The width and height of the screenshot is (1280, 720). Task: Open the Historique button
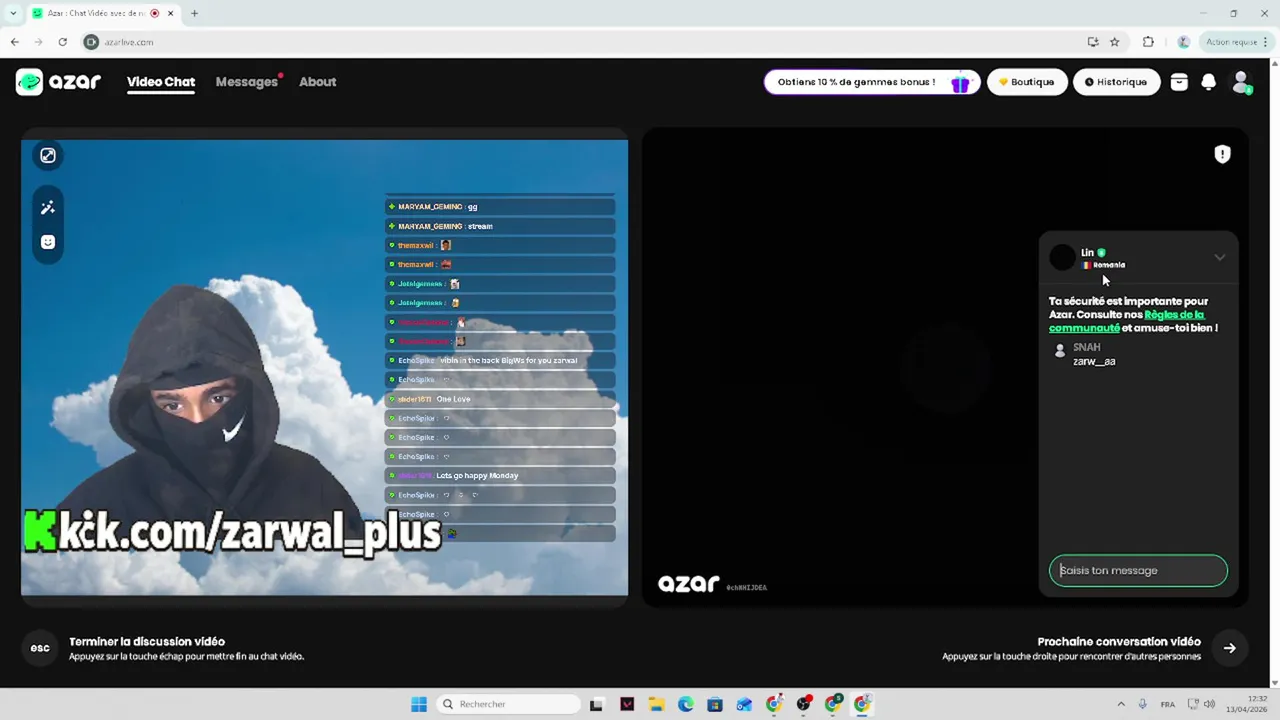pyautogui.click(x=1116, y=82)
